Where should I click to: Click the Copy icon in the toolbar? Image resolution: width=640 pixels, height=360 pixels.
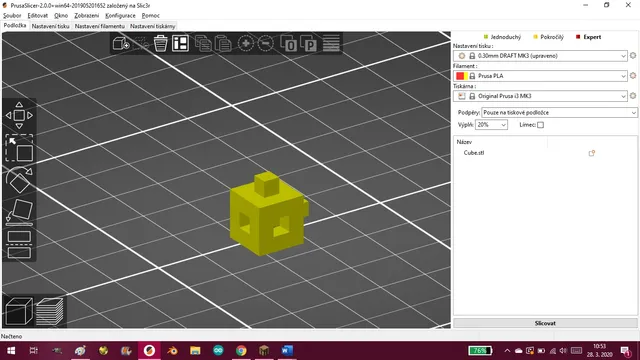click(x=203, y=43)
